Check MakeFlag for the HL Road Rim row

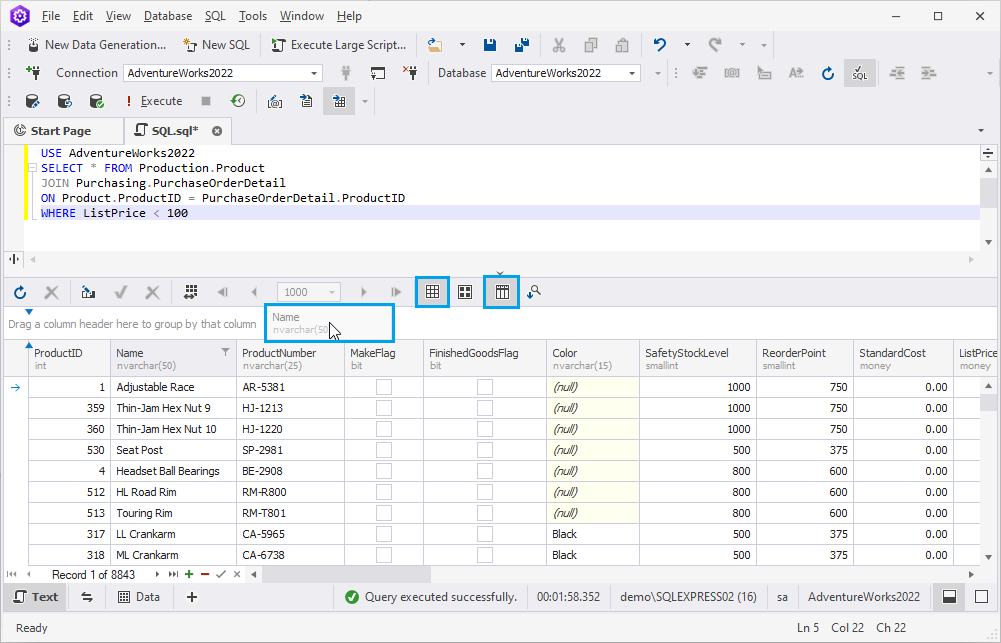pyautogui.click(x=384, y=492)
